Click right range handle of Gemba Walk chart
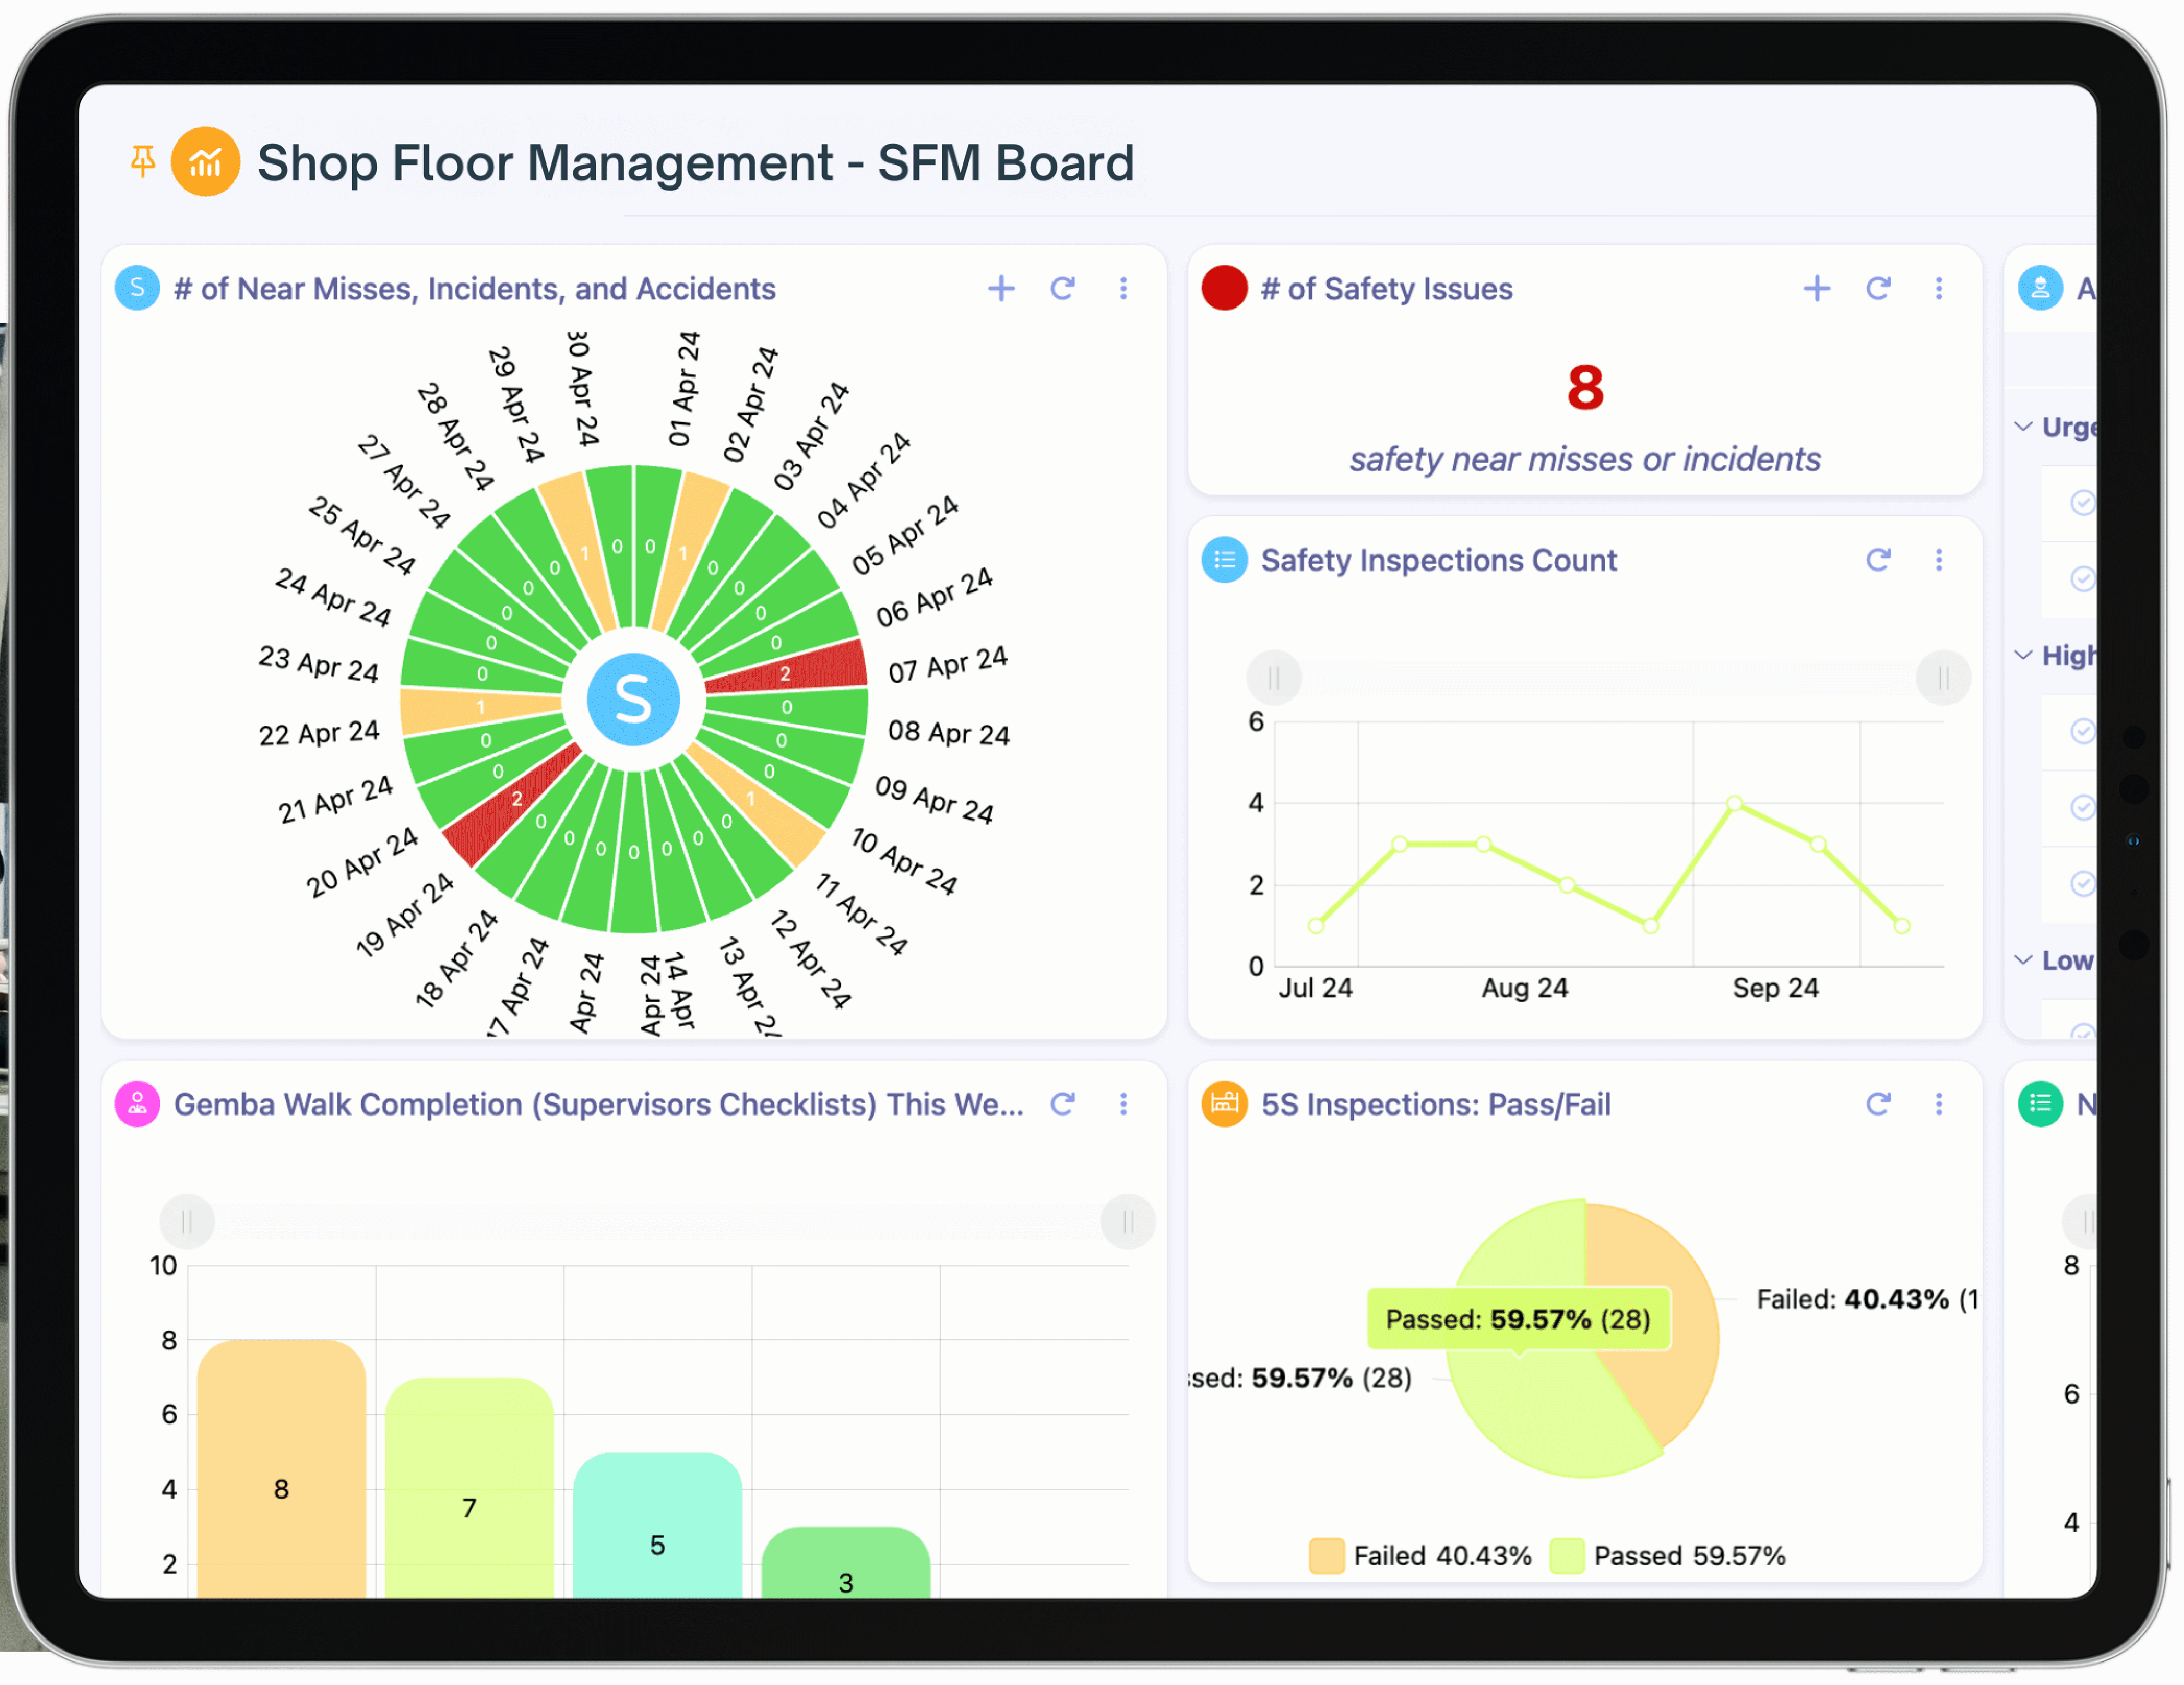Viewport: 2184px width, 1685px height. click(x=1128, y=1222)
